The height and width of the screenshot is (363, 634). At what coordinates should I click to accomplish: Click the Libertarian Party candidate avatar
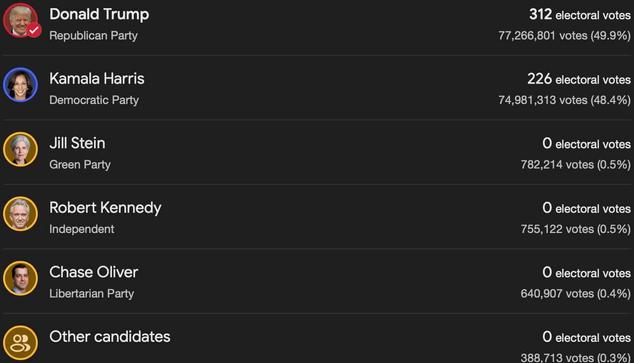coord(20,279)
